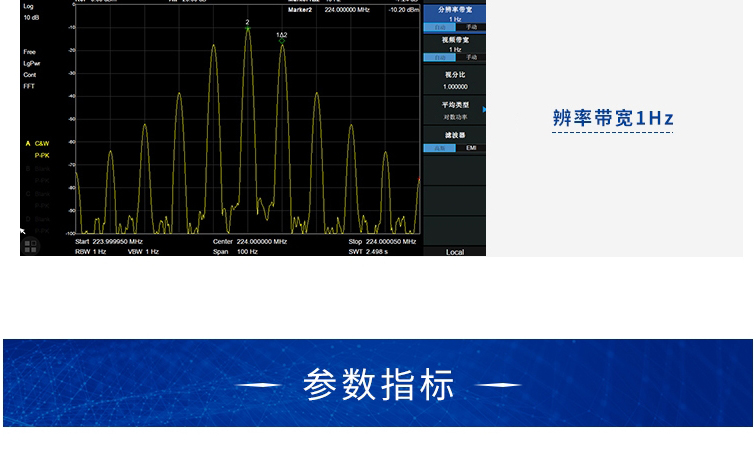Click the 辨率带宽1Hz caption text

click(x=613, y=118)
